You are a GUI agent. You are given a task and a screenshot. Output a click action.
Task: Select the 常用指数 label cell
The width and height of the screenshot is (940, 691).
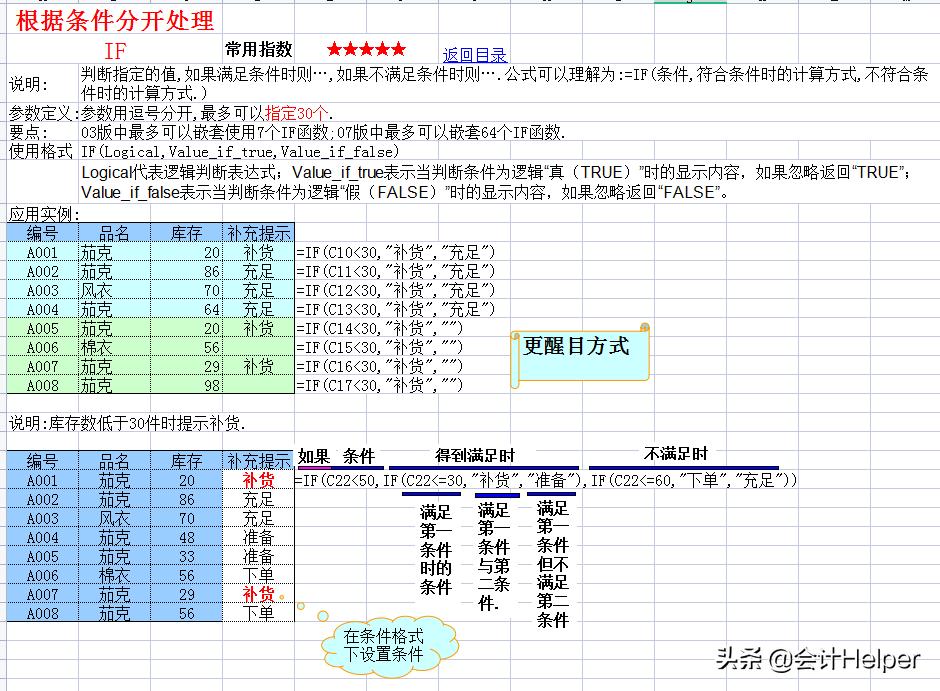pyautogui.click(x=258, y=49)
